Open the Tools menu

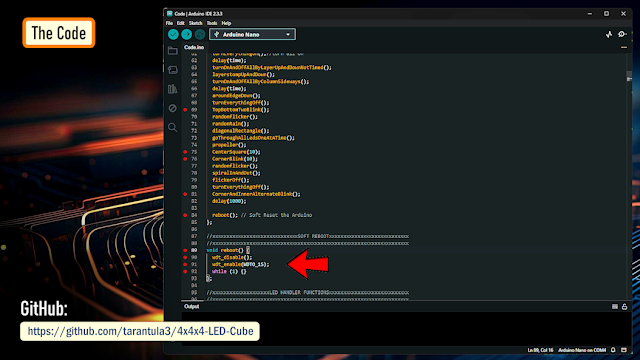[211, 23]
